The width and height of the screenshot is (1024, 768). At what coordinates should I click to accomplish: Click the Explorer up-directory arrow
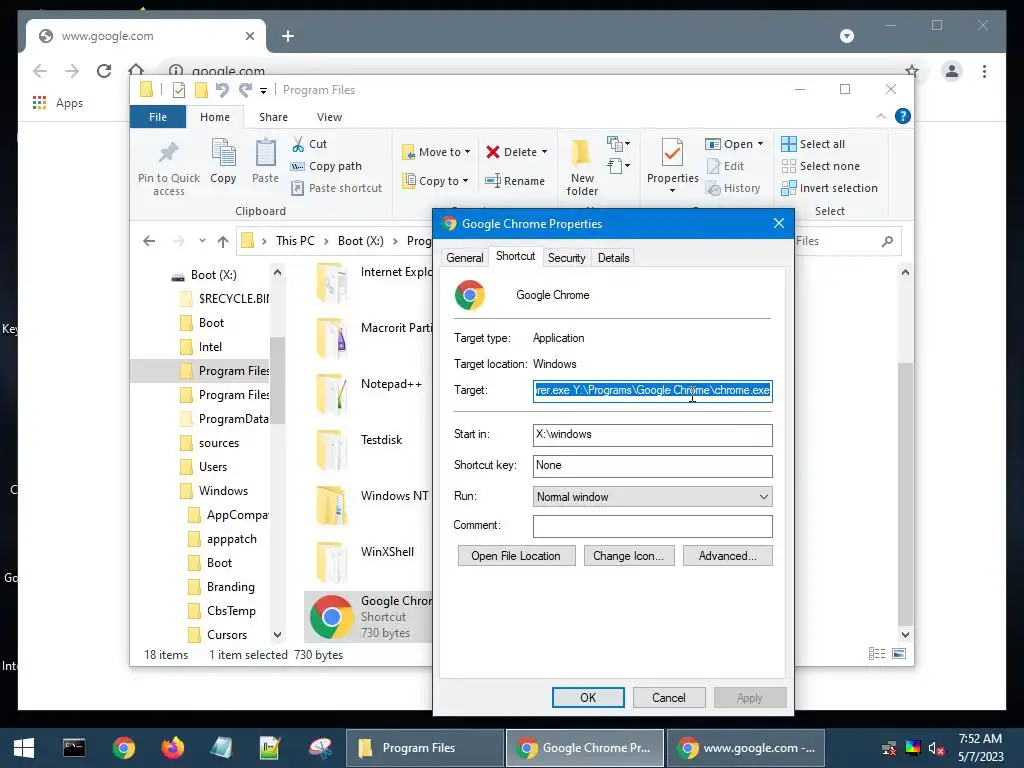pyautogui.click(x=223, y=242)
